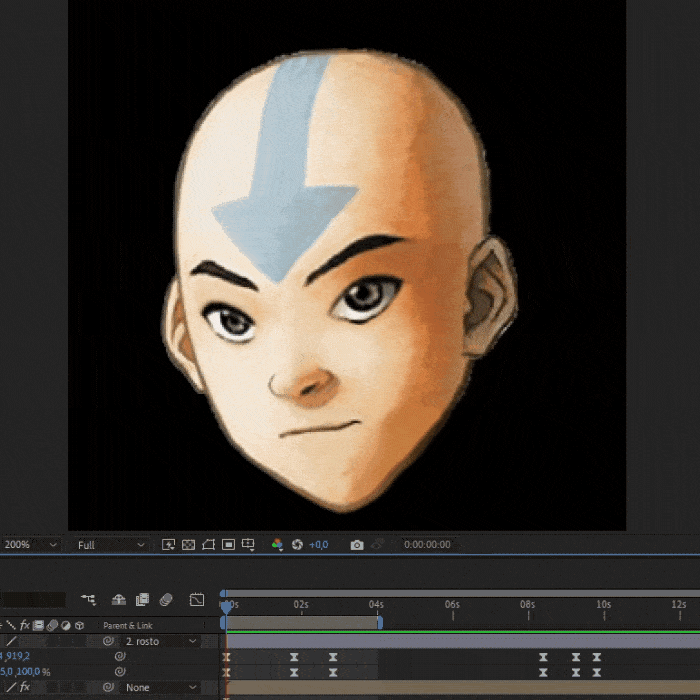Viewport: 700px width, 700px height.
Task: Click the motion blur column header
Action: (52, 625)
